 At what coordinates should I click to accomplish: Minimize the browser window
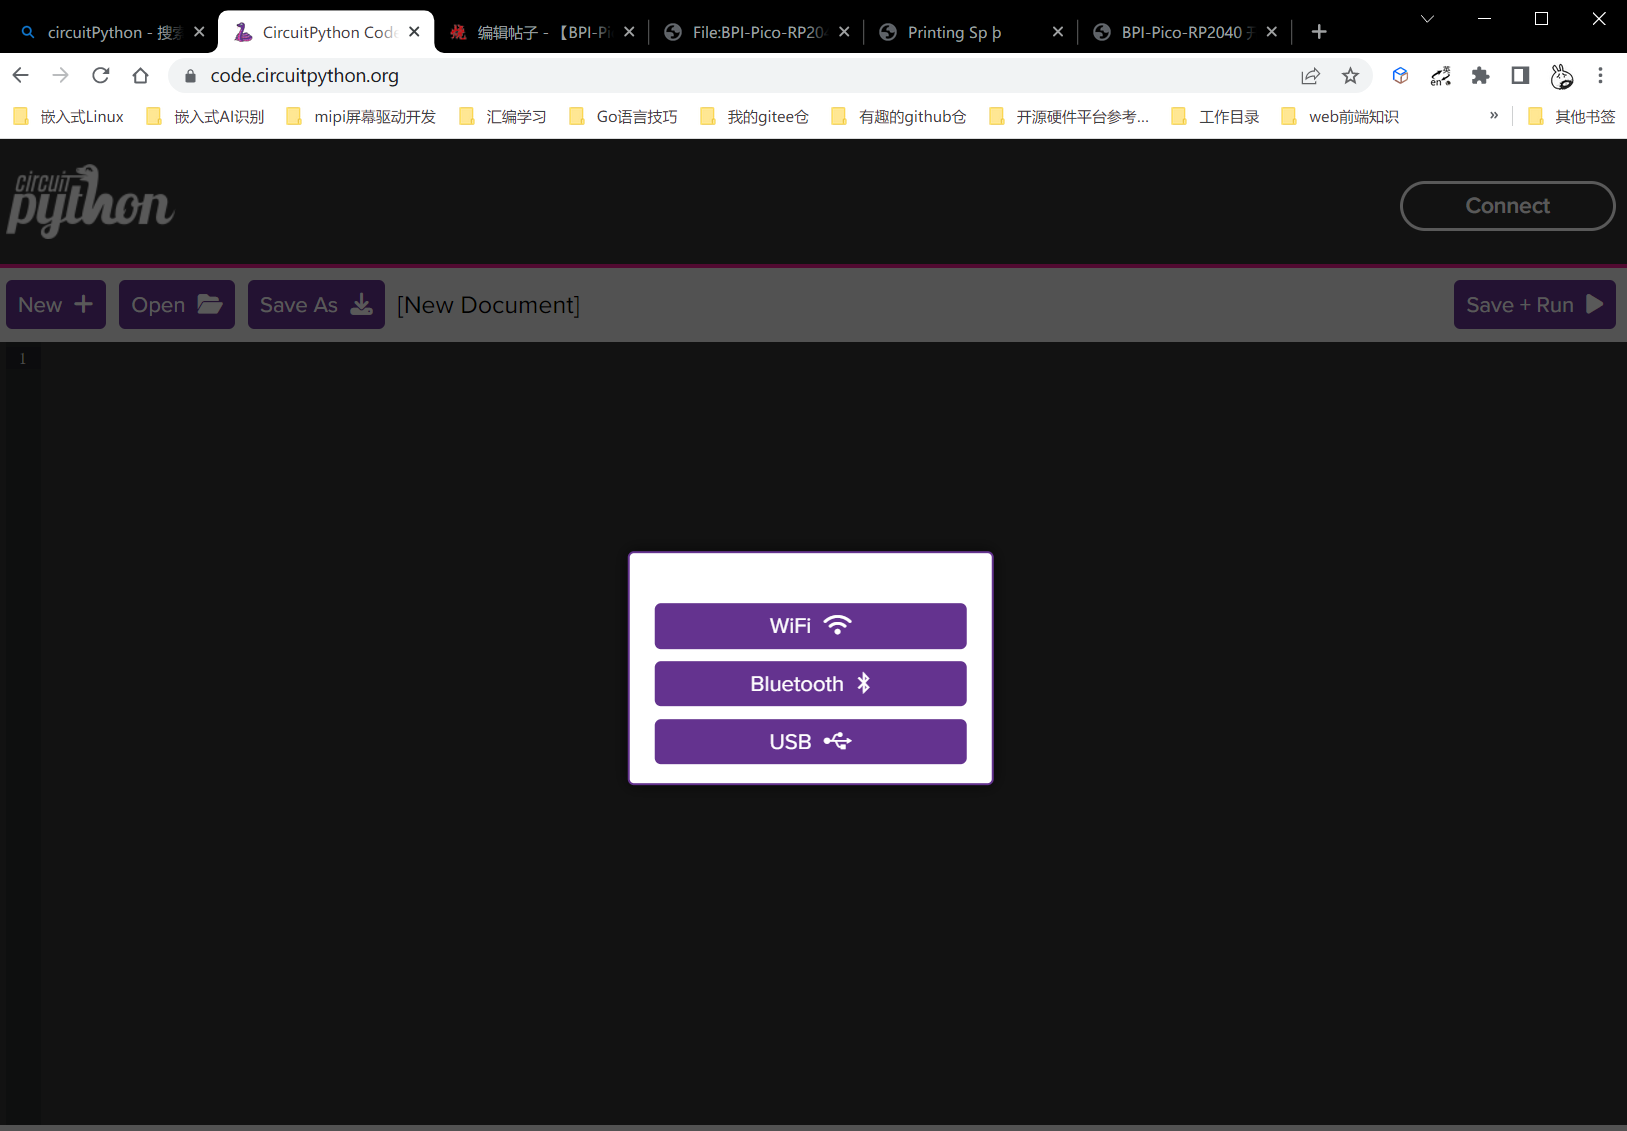pyautogui.click(x=1484, y=19)
